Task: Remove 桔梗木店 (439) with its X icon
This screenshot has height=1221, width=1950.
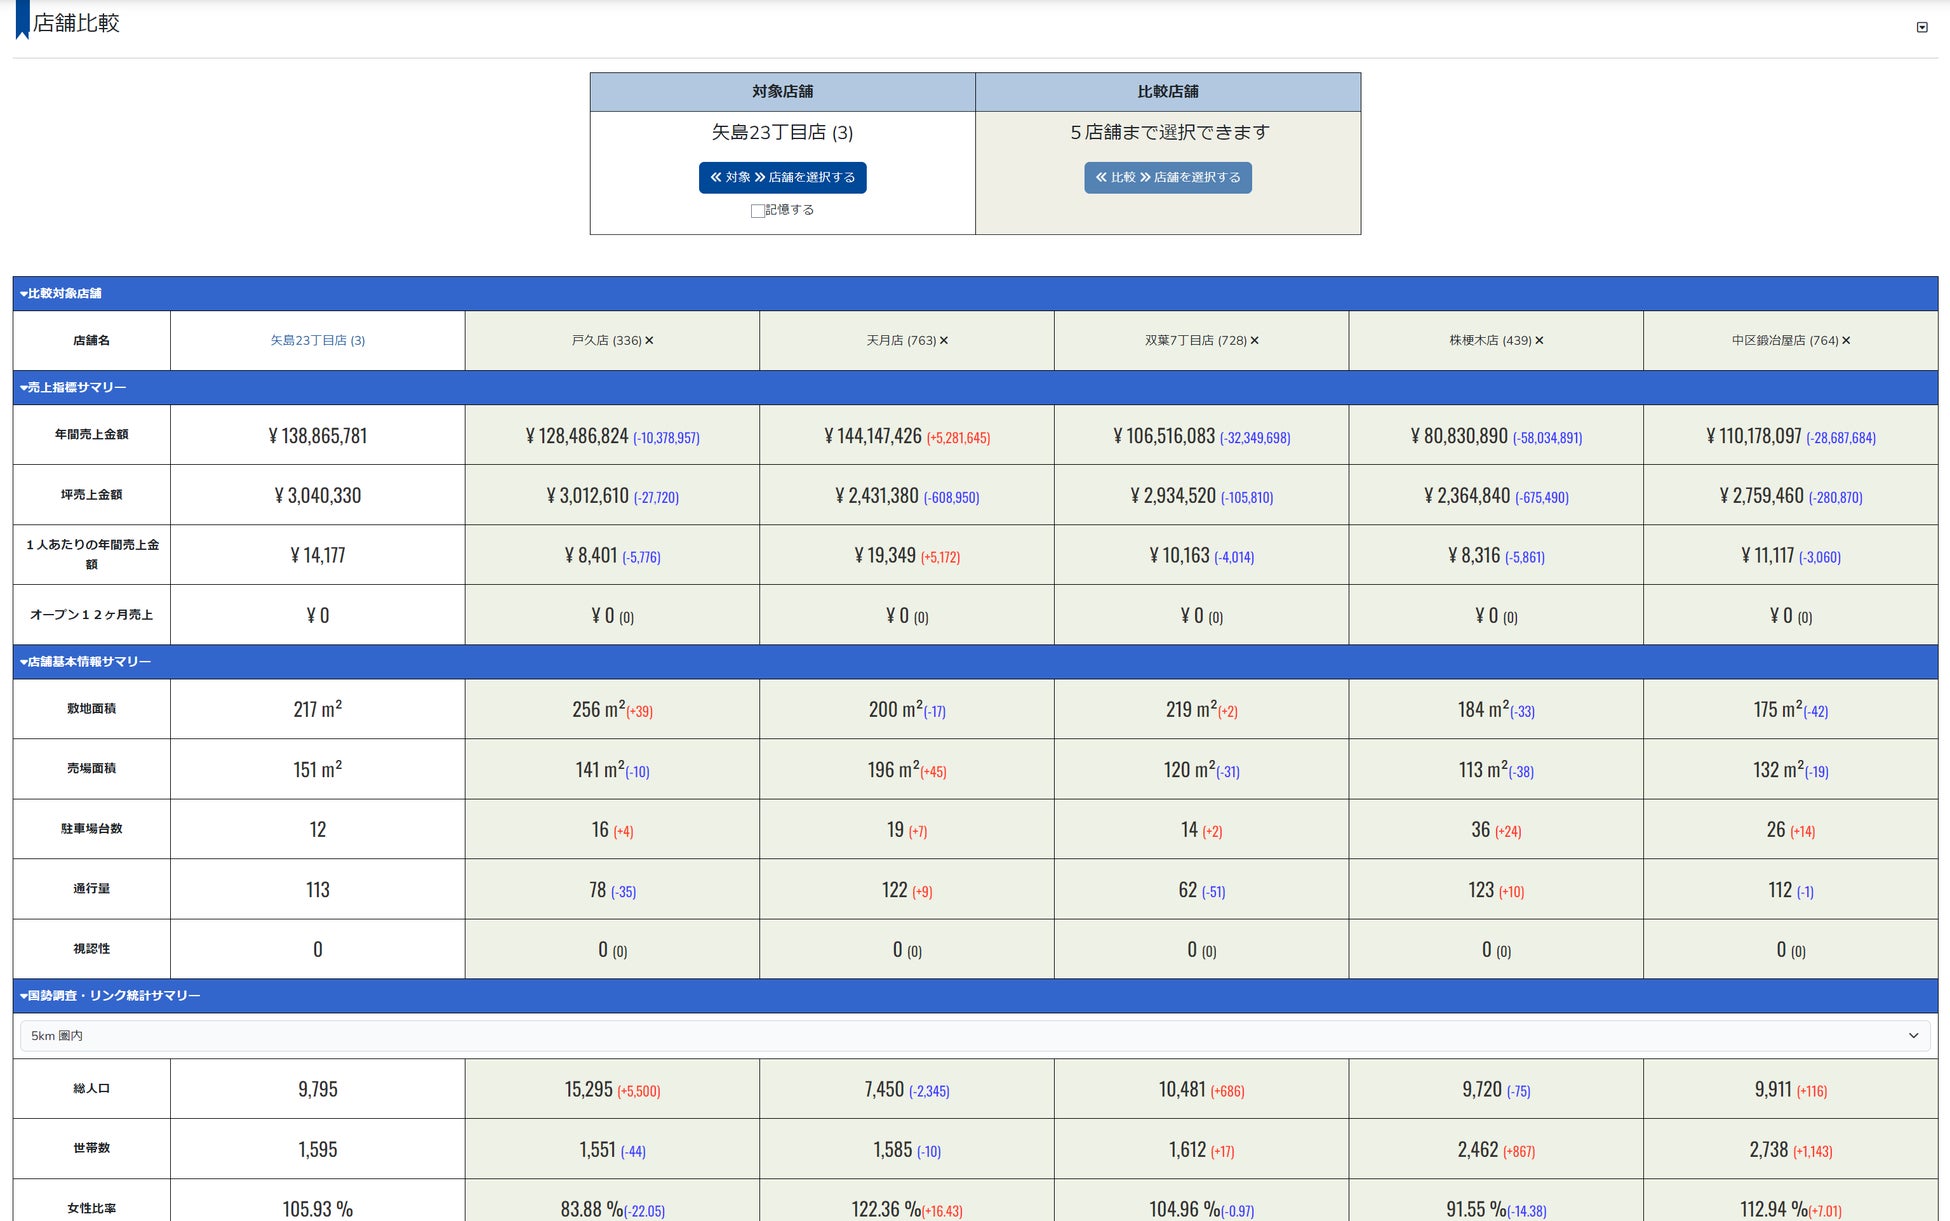Action: 1539,341
